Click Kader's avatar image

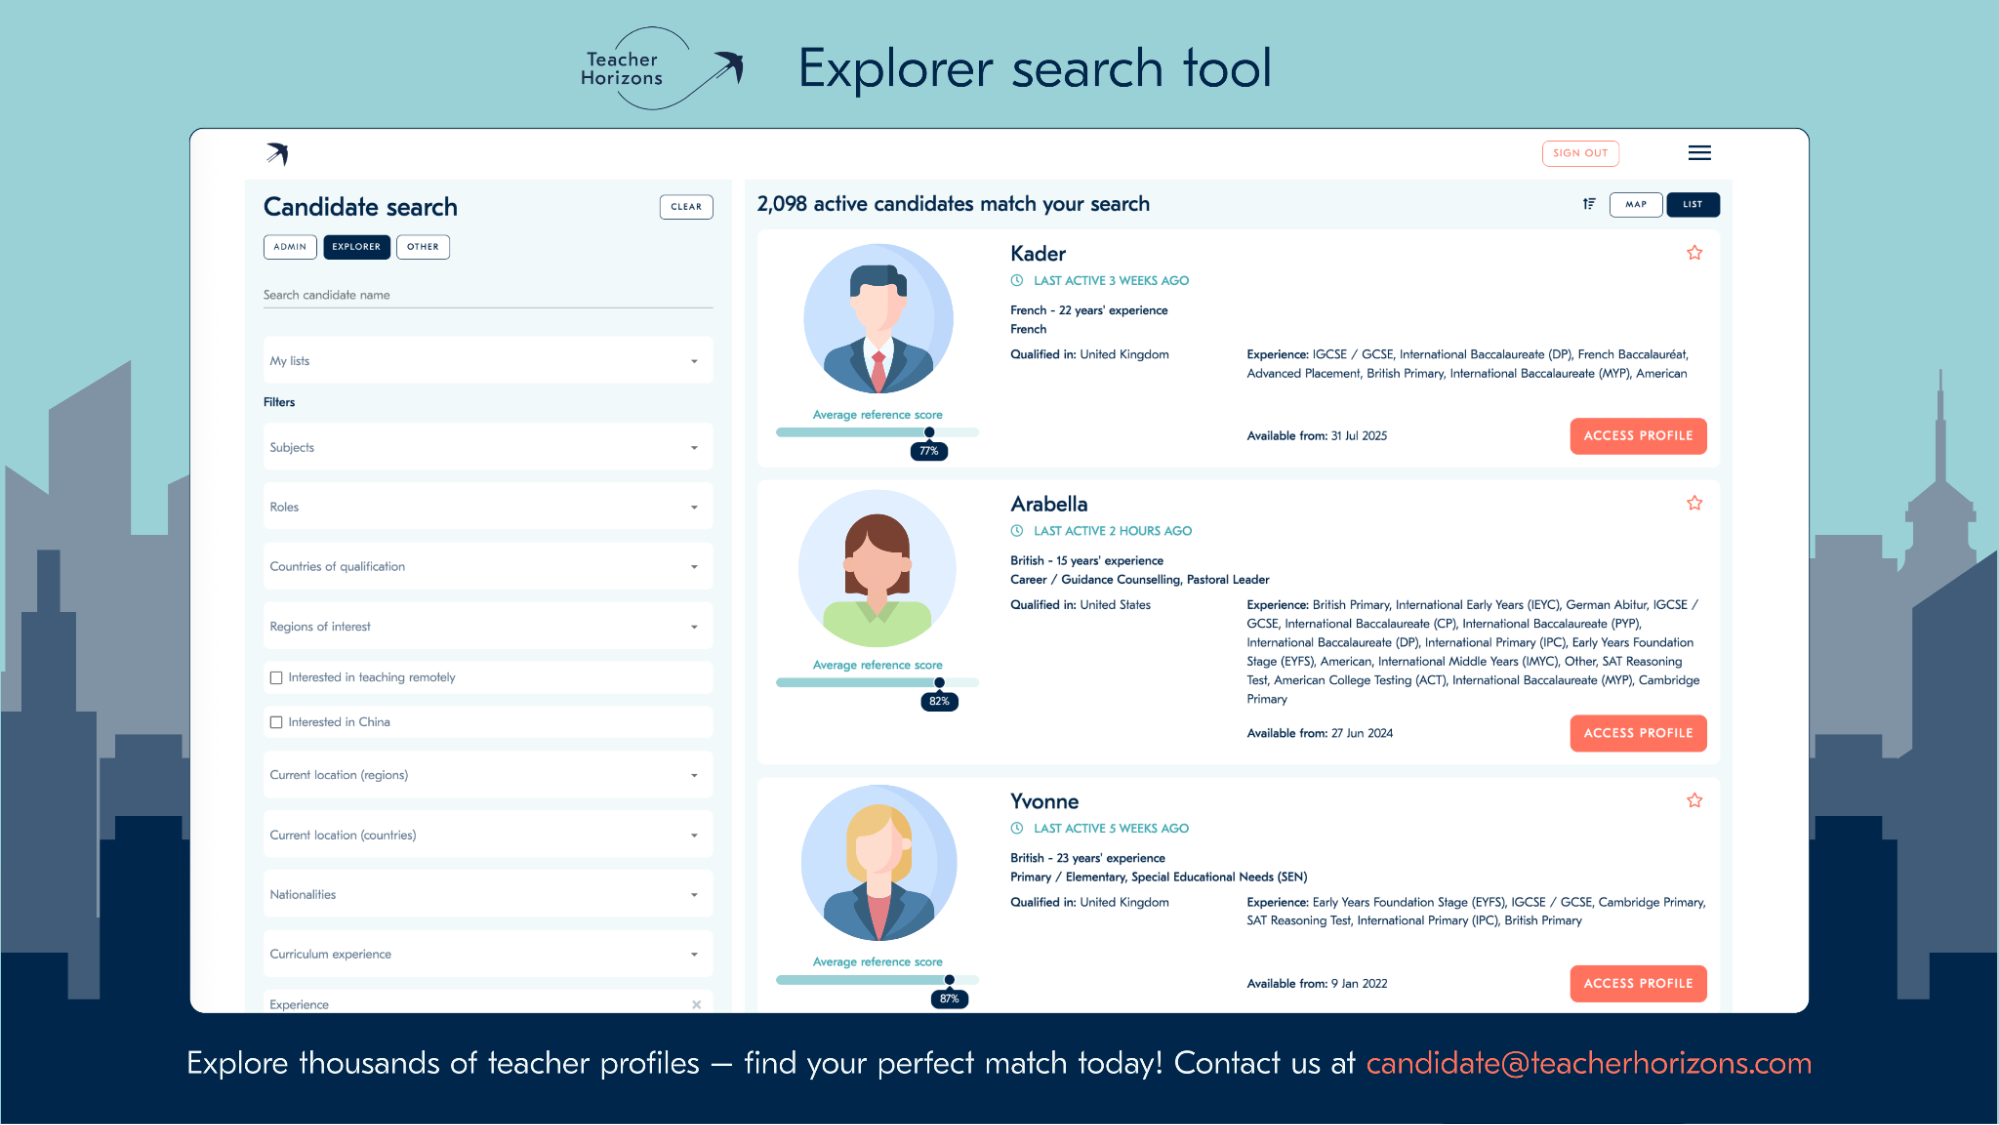pyautogui.click(x=878, y=319)
